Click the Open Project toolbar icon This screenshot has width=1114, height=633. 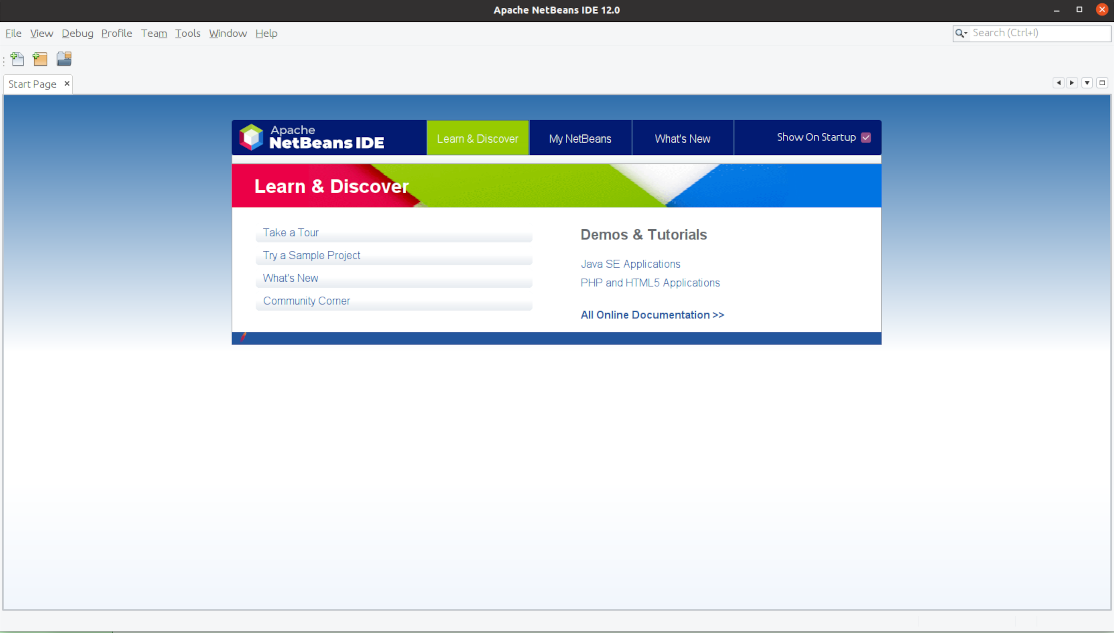[x=64, y=59]
